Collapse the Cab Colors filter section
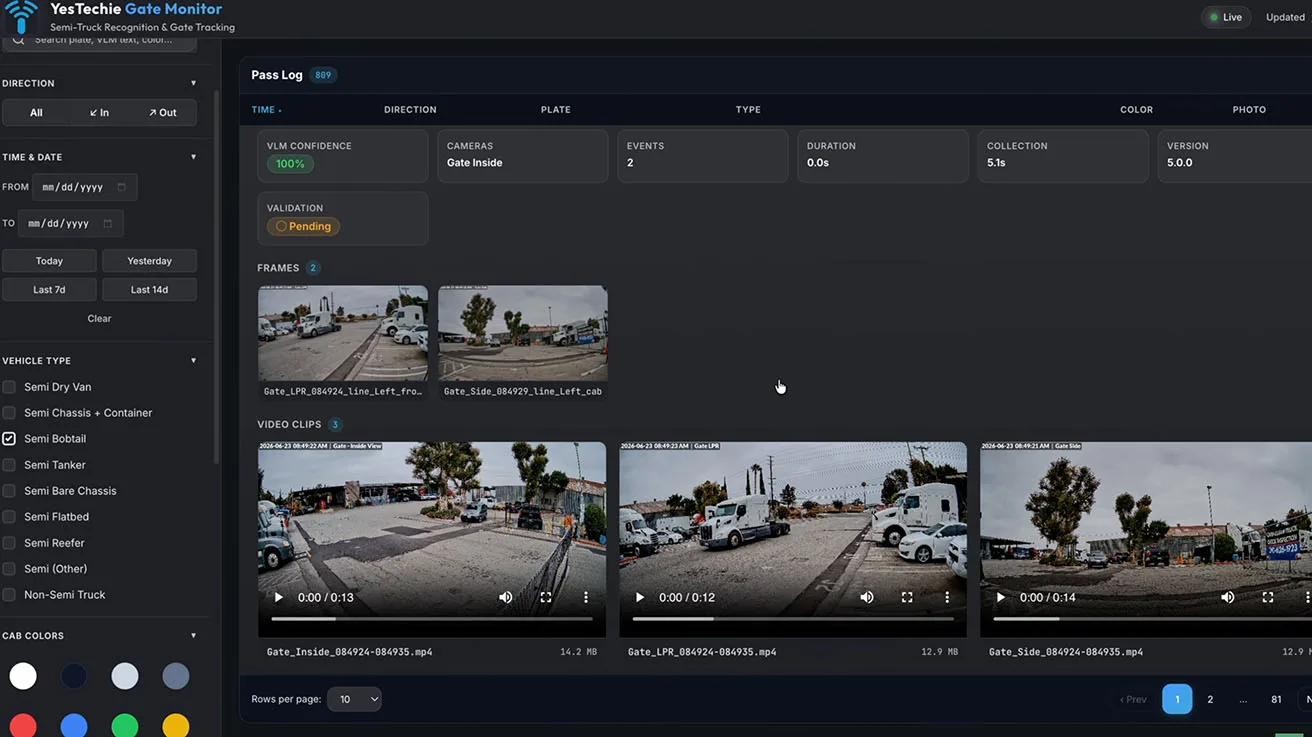Image resolution: width=1312 pixels, height=737 pixels. pyautogui.click(x=193, y=636)
